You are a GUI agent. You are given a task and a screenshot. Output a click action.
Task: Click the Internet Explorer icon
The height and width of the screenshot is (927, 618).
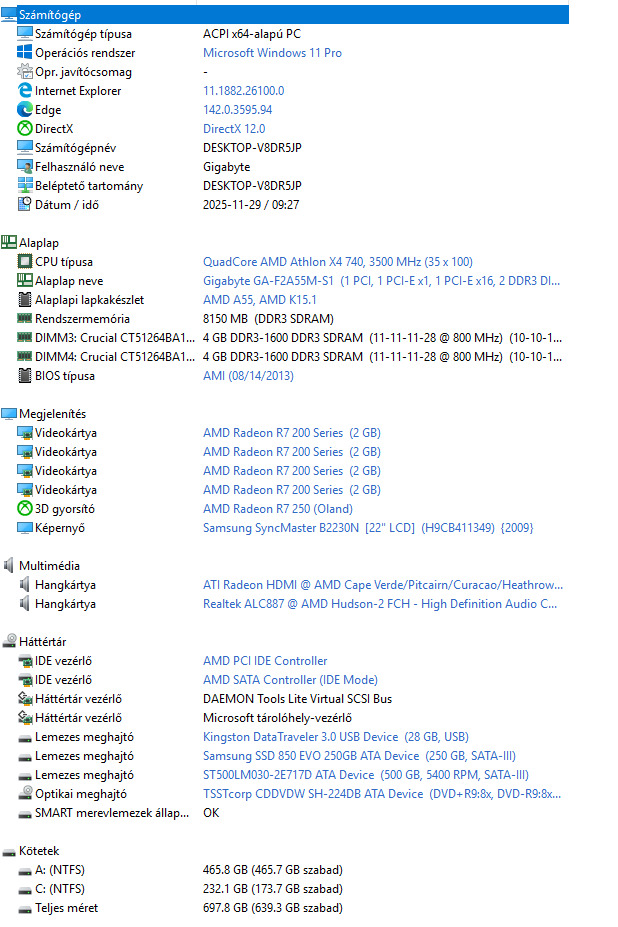click(x=25, y=90)
